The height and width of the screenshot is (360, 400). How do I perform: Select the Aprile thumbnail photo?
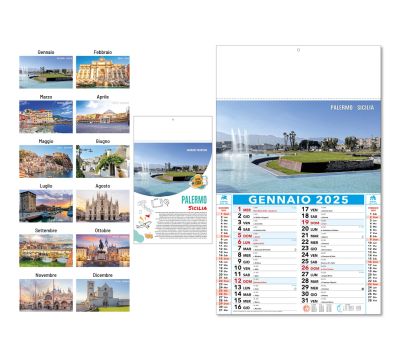[103, 117]
